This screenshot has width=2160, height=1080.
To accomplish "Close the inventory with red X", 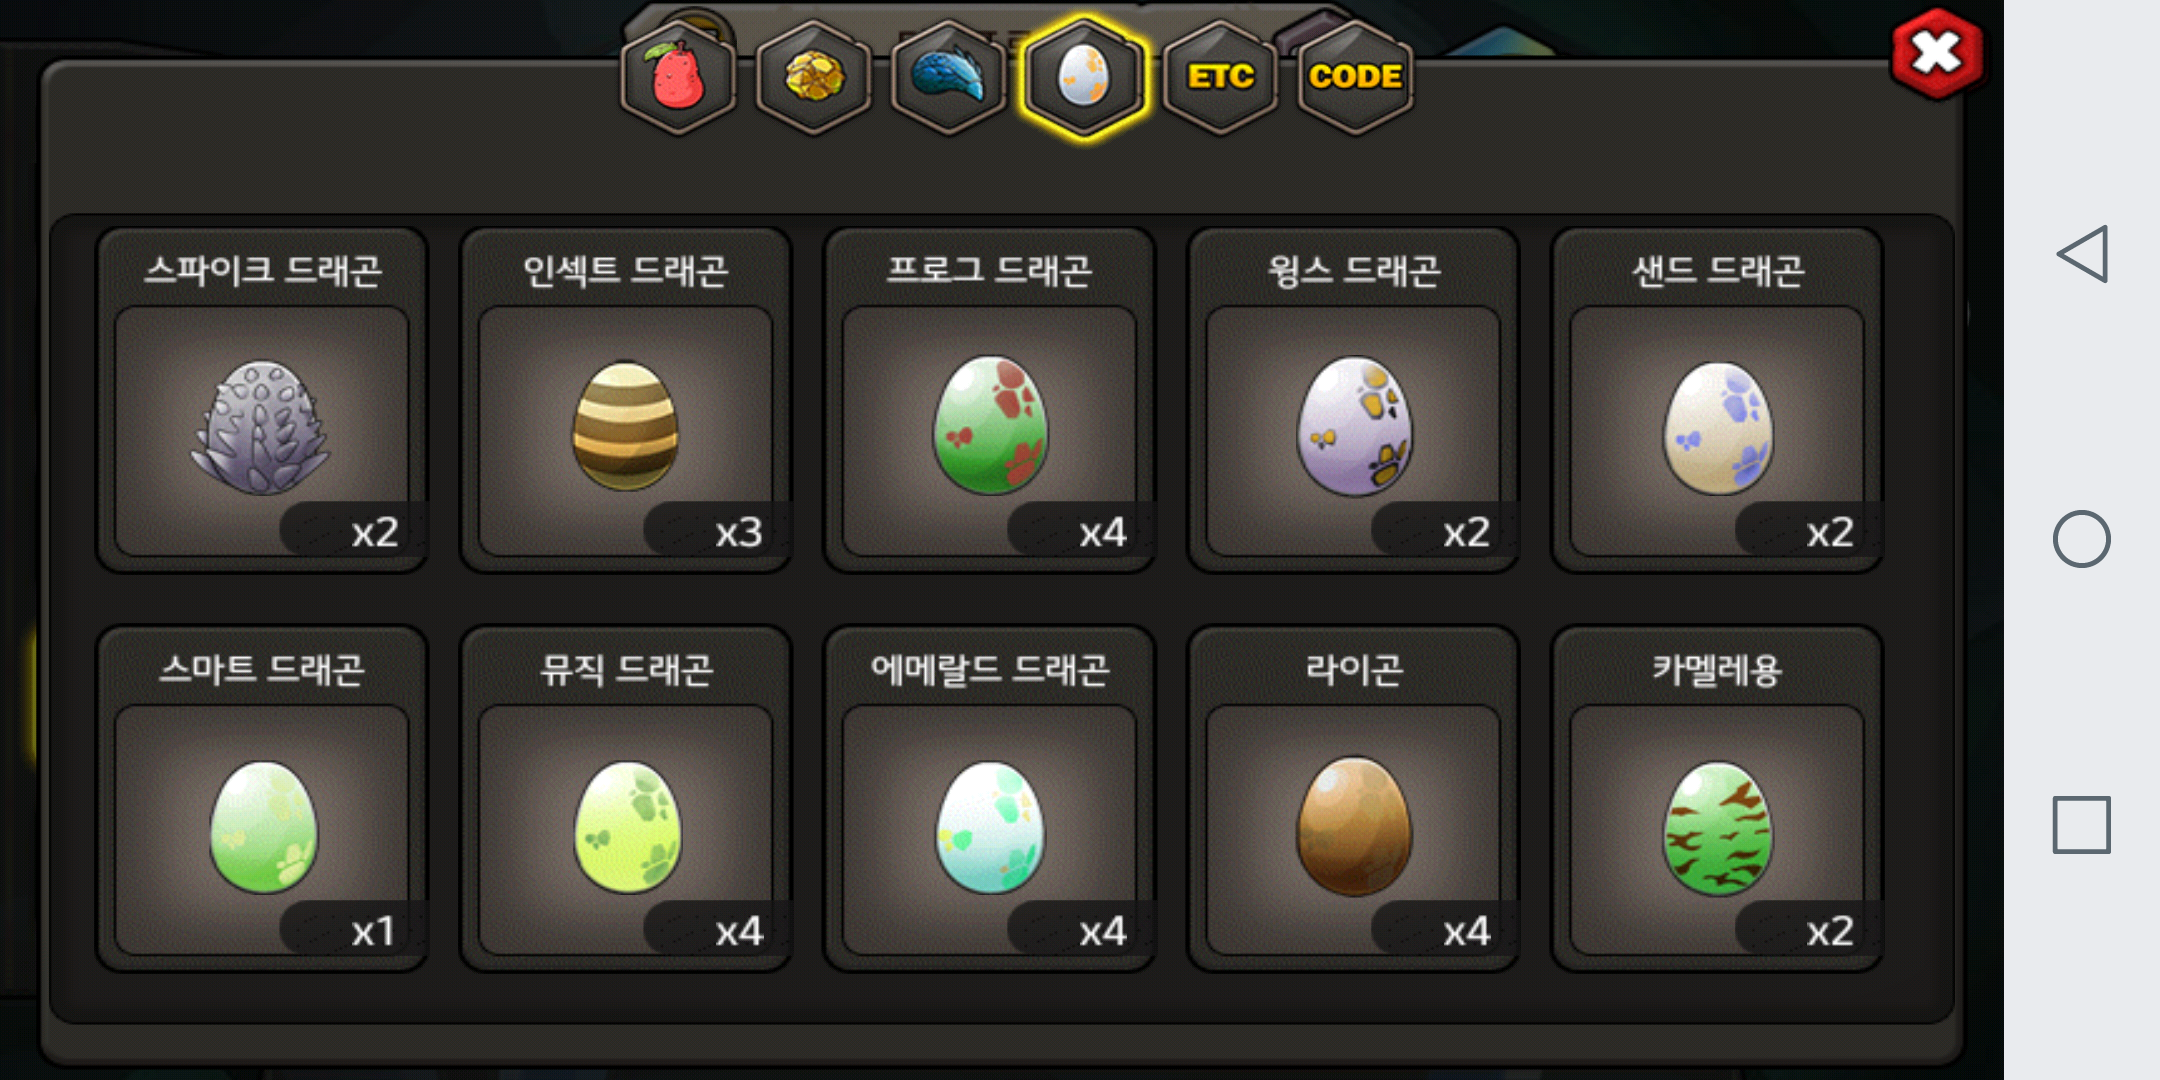I will pos(1937,54).
